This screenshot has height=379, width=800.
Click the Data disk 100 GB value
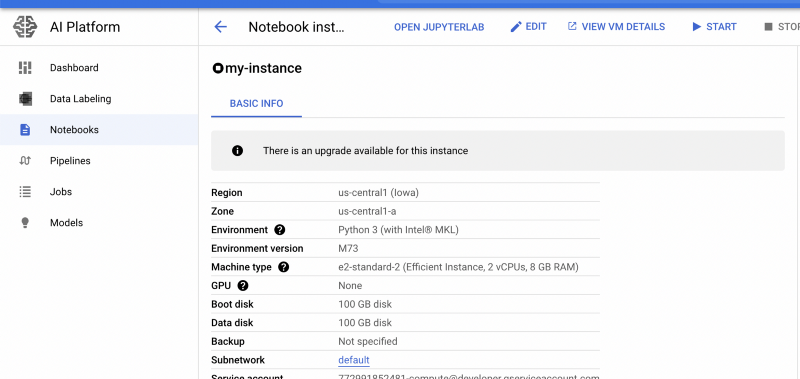[x=365, y=323]
